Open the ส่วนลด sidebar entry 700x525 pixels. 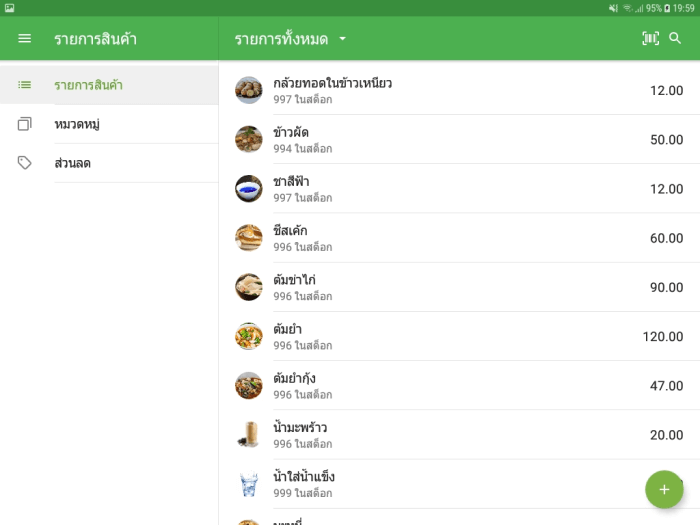109,163
